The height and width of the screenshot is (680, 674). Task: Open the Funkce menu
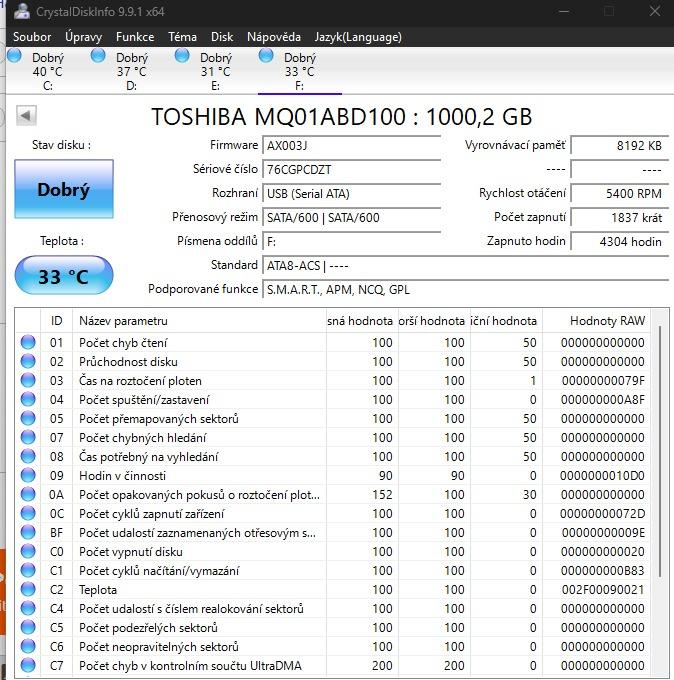(135, 37)
